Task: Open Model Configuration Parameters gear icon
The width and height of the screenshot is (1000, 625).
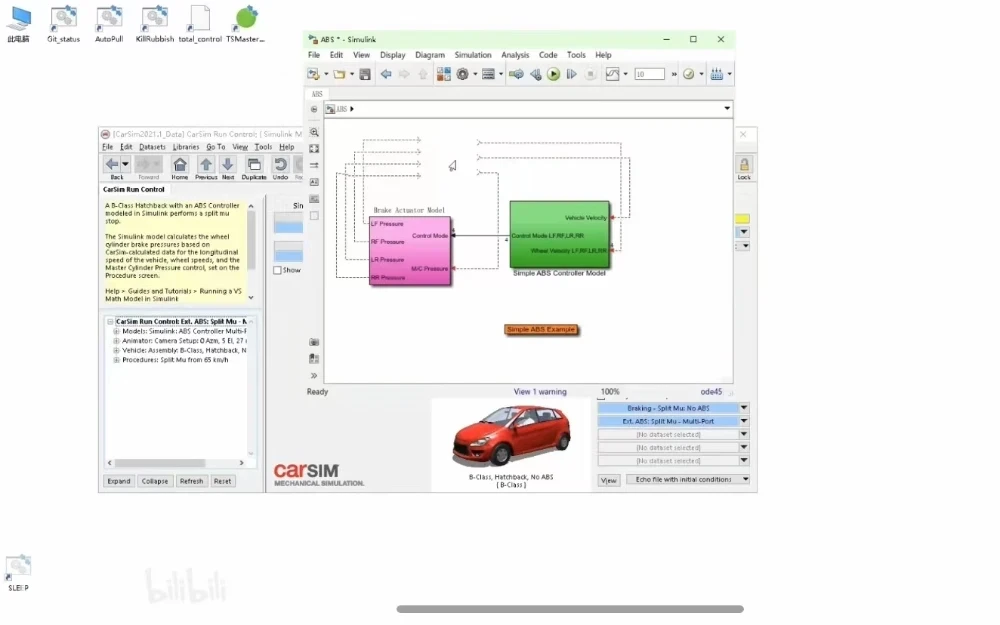Action: click(x=462, y=75)
